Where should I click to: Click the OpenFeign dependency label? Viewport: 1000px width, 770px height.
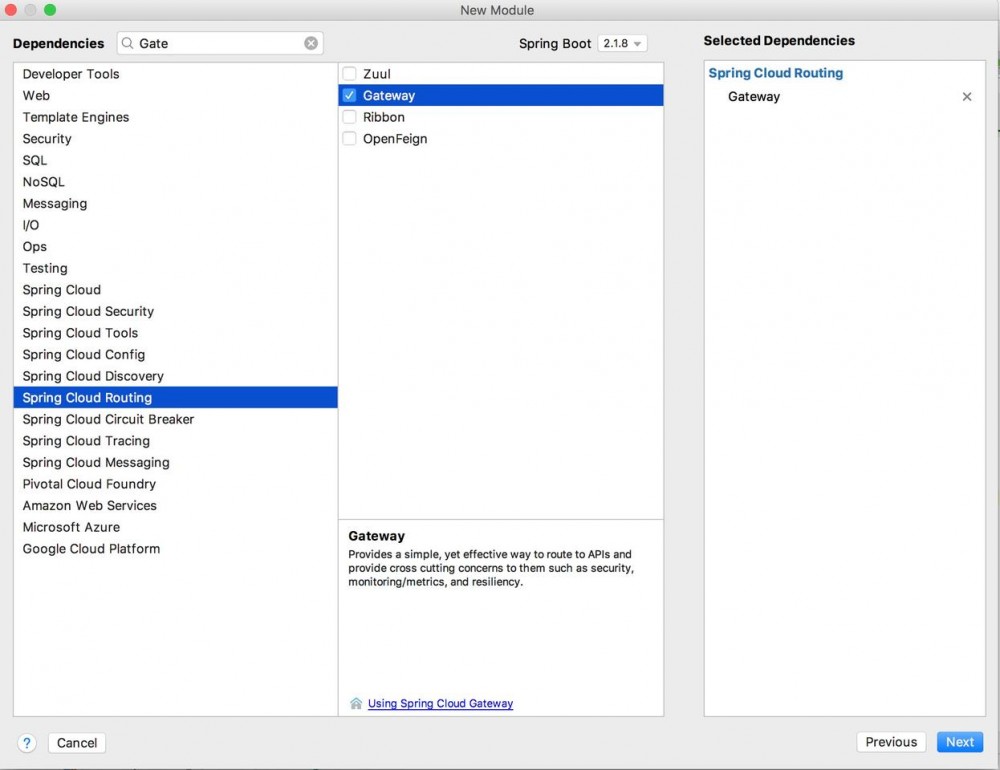(395, 139)
